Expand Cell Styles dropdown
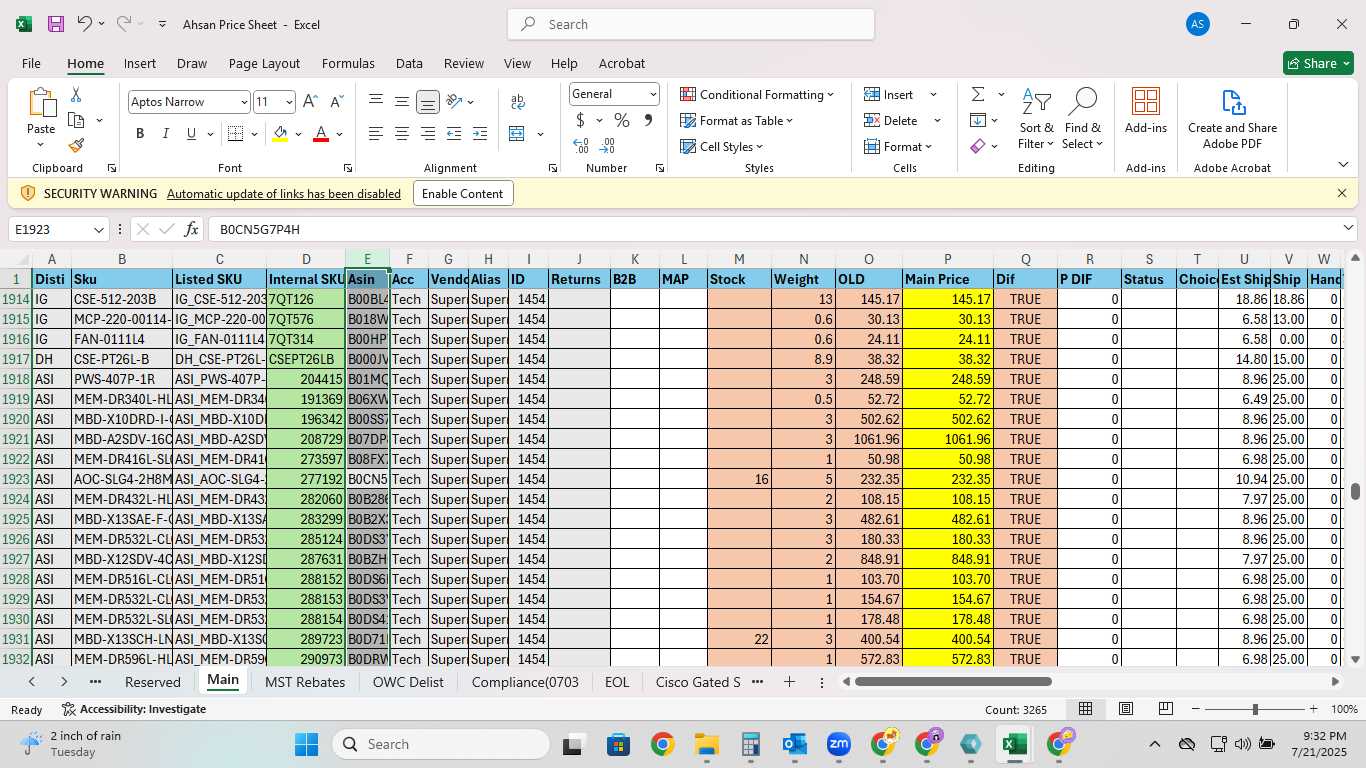The height and width of the screenshot is (768, 1366). [x=759, y=147]
